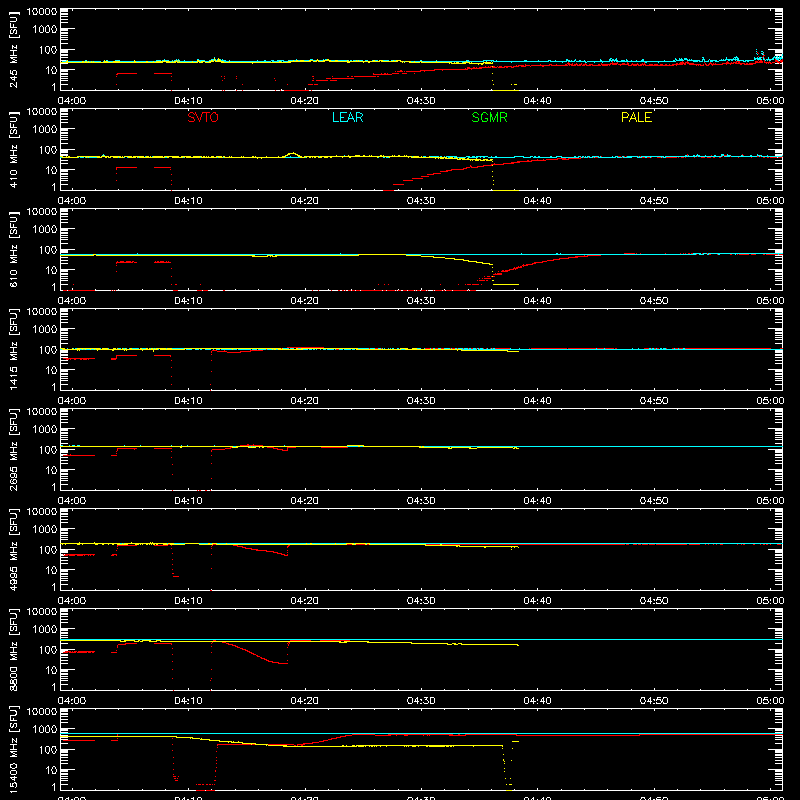Click 04:50 tick label below 610 MHz panel
The width and height of the screenshot is (800, 800).
tap(654, 301)
